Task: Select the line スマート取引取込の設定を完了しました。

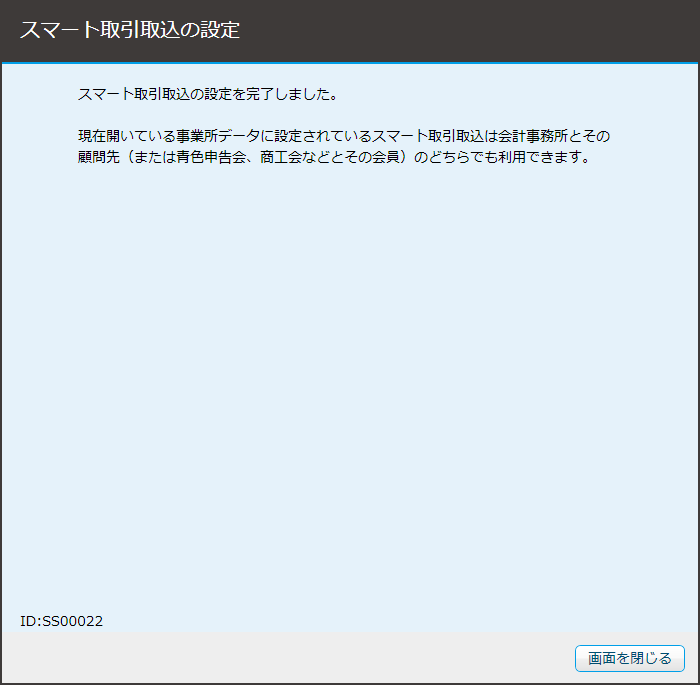Action: 208,94
